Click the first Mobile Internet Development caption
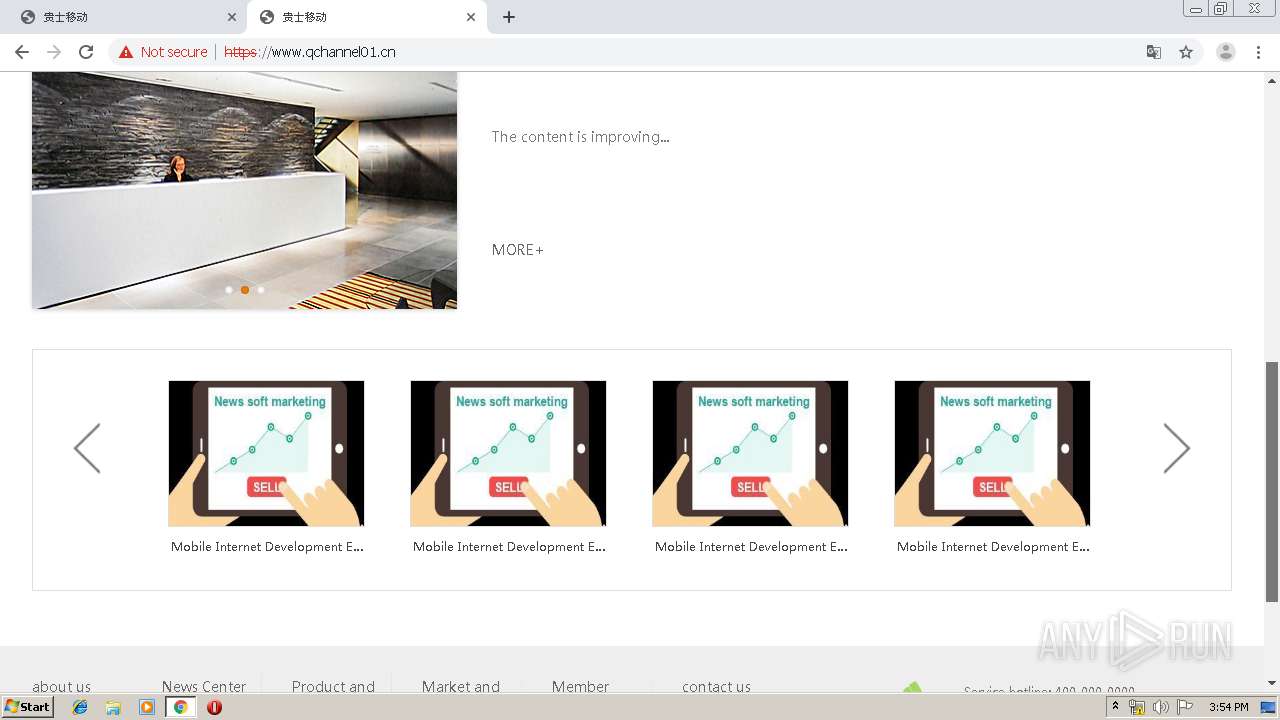This screenshot has width=1280, height=720. tap(267, 547)
